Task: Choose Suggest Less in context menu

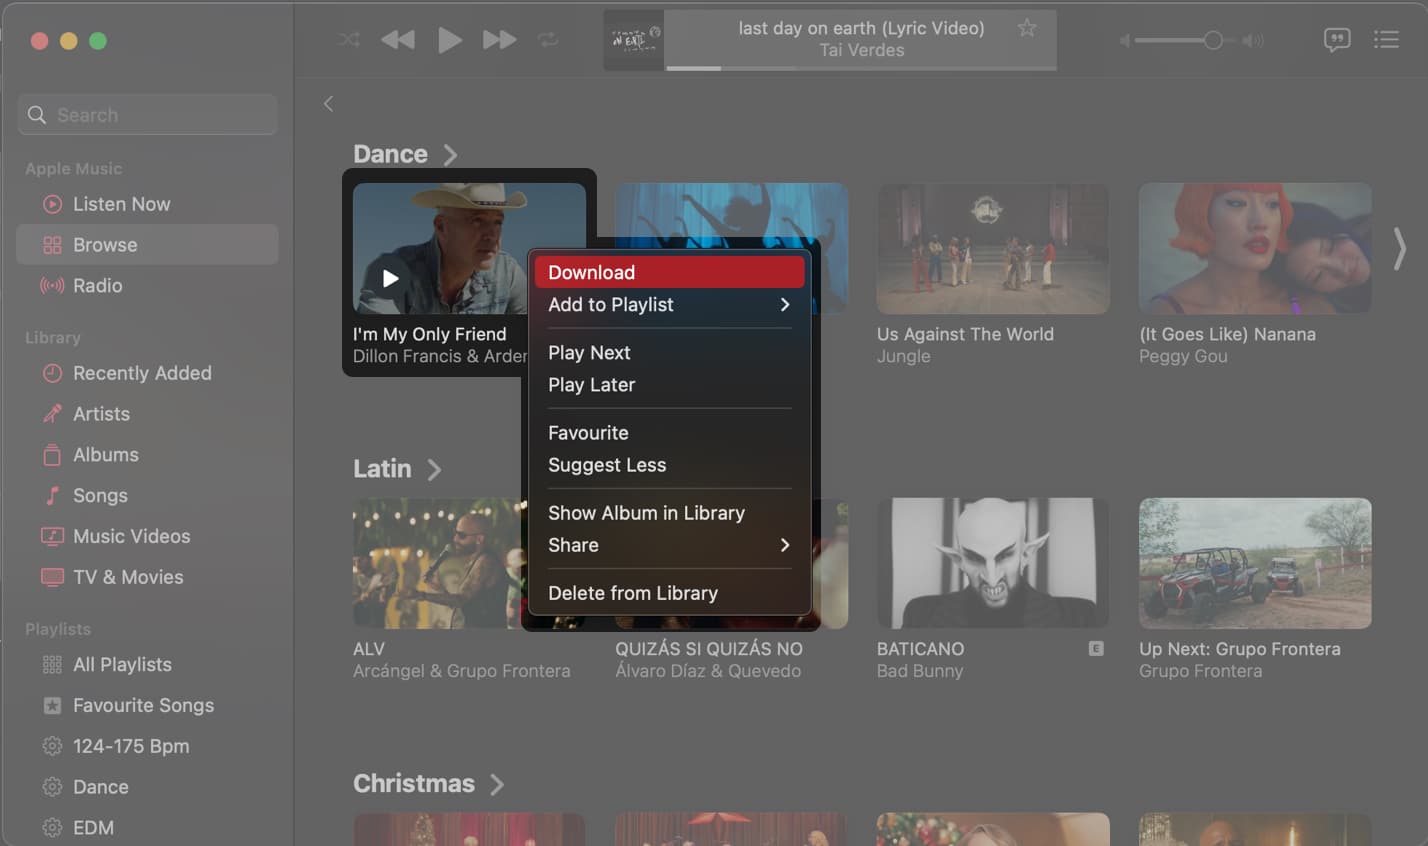Action: coord(669,465)
